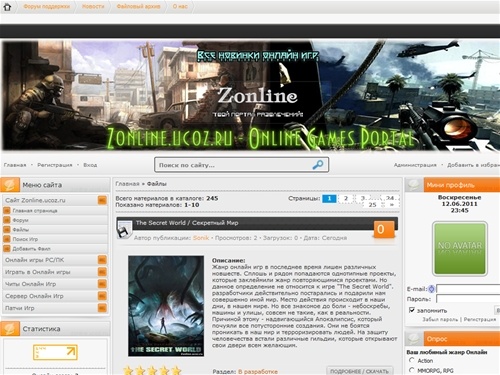Select the MMORPG, RPG poll option
The height and width of the screenshot is (375, 500).
412,370
